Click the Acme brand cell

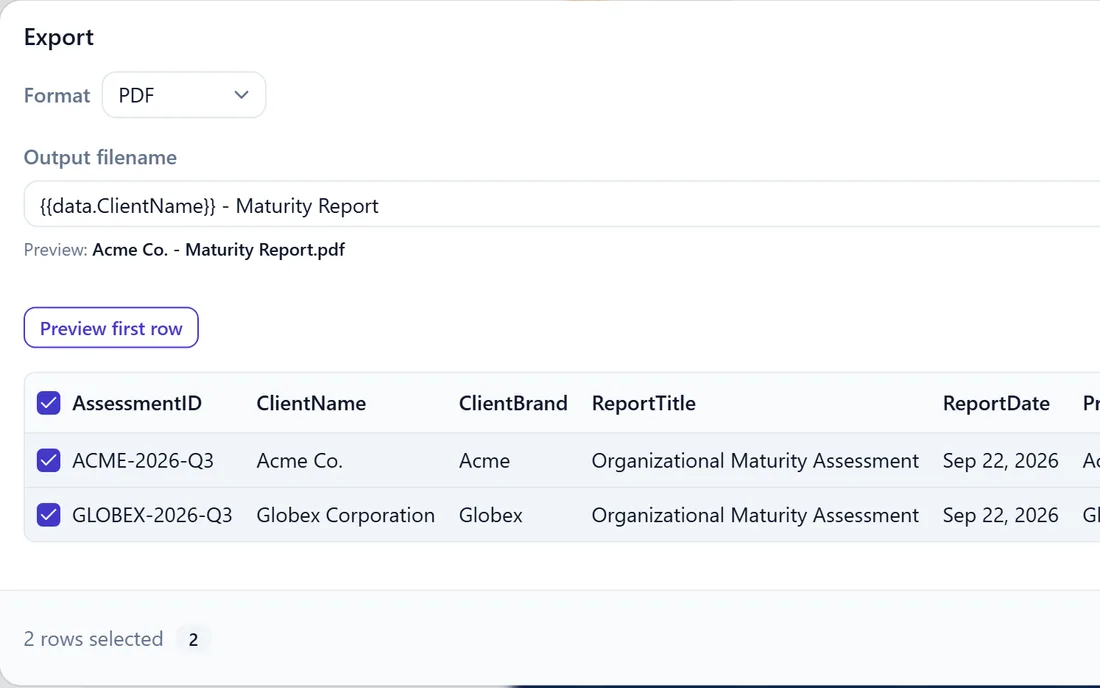(484, 461)
